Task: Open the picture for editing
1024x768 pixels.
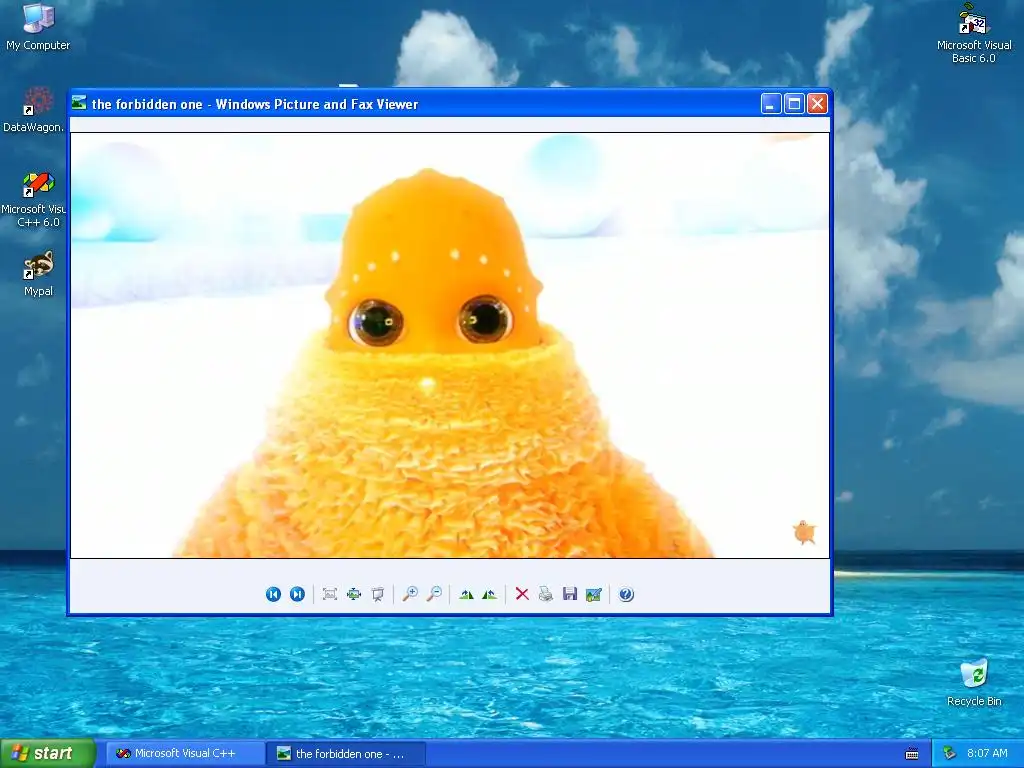Action: 594,594
